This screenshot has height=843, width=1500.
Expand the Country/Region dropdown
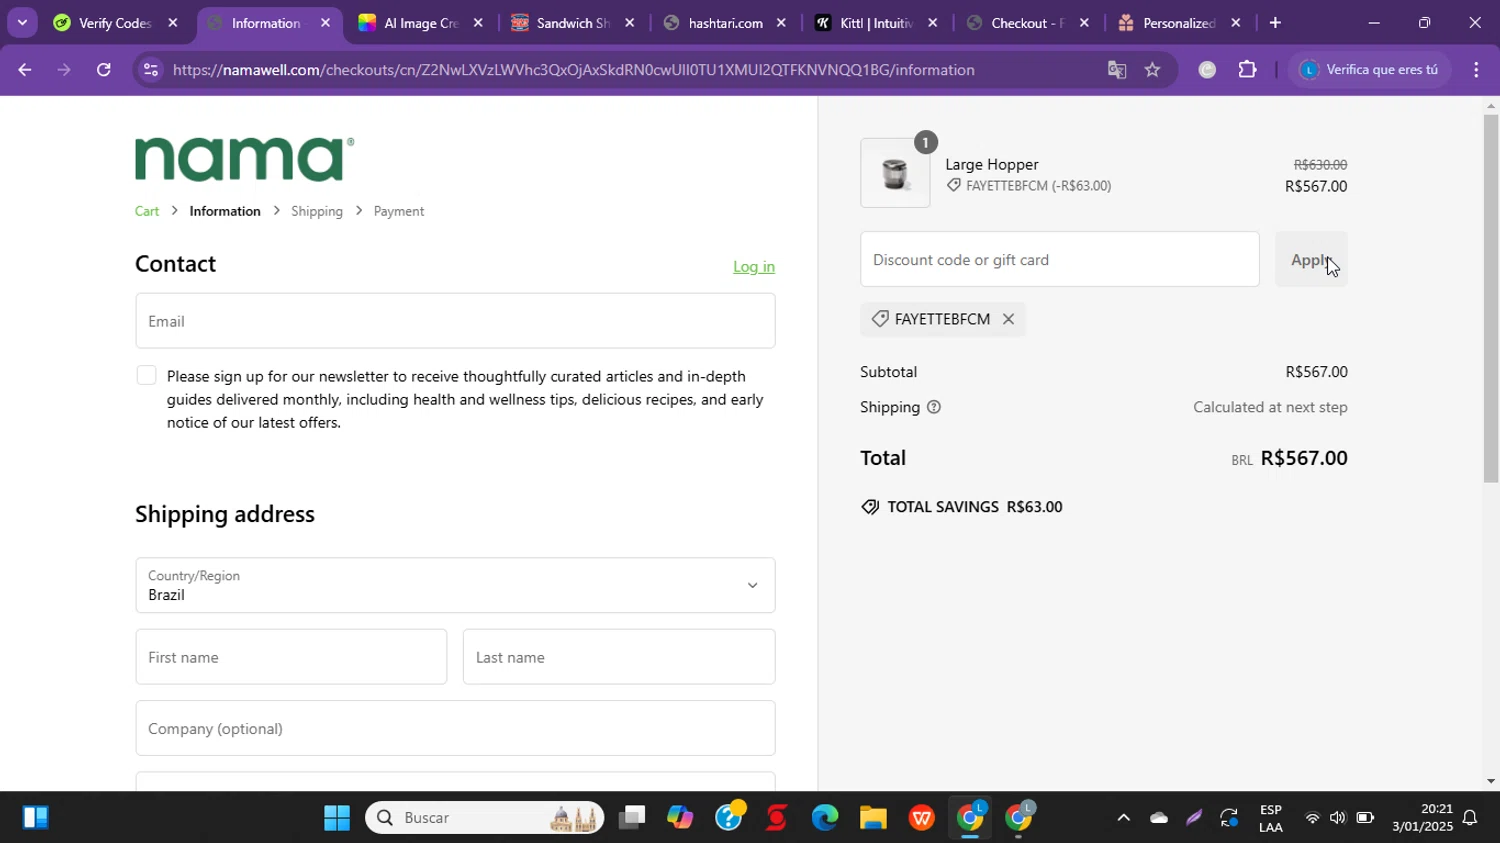tap(455, 585)
